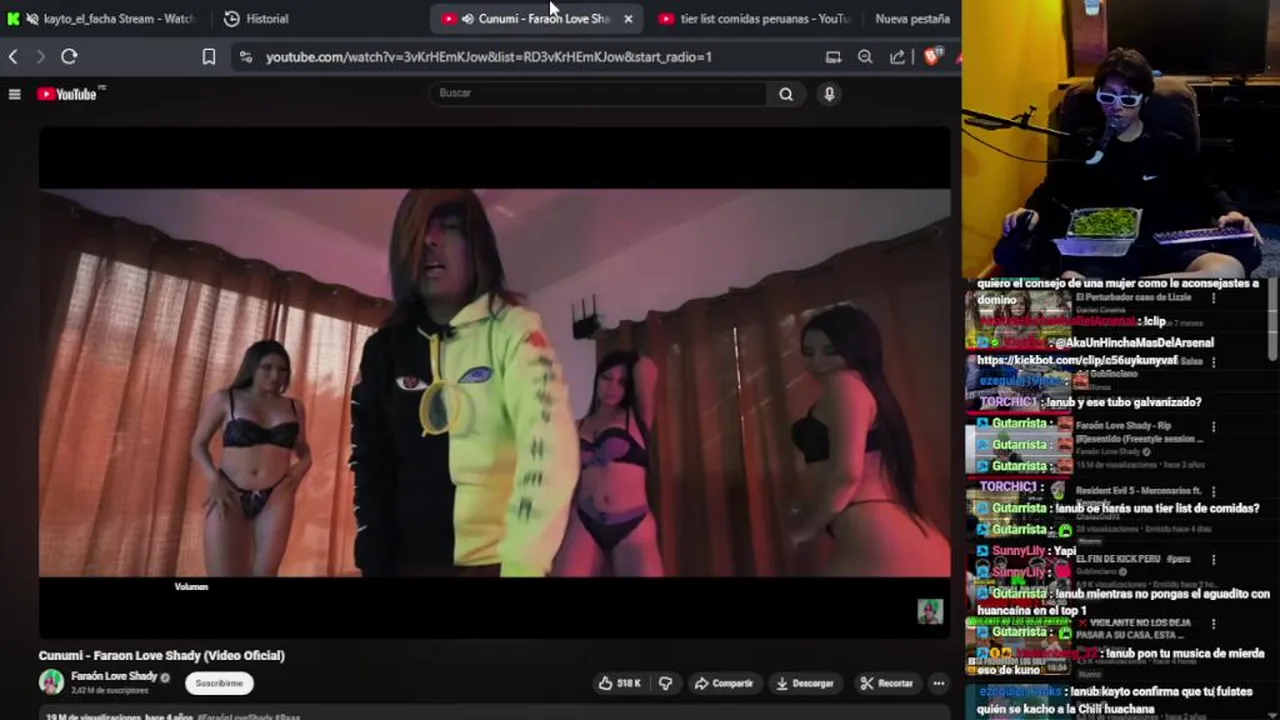Open the YouTube hamburger guide menu
This screenshot has width=1280, height=720.
[x=15, y=94]
